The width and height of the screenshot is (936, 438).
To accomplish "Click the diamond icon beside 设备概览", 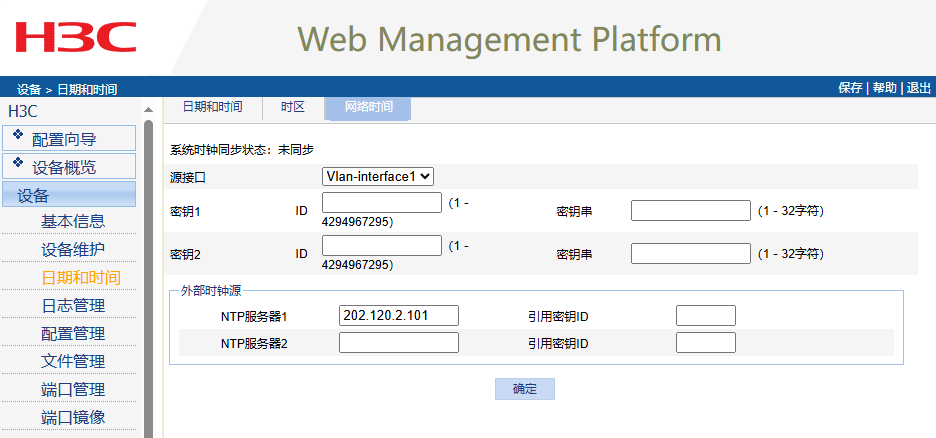I will [x=18, y=163].
